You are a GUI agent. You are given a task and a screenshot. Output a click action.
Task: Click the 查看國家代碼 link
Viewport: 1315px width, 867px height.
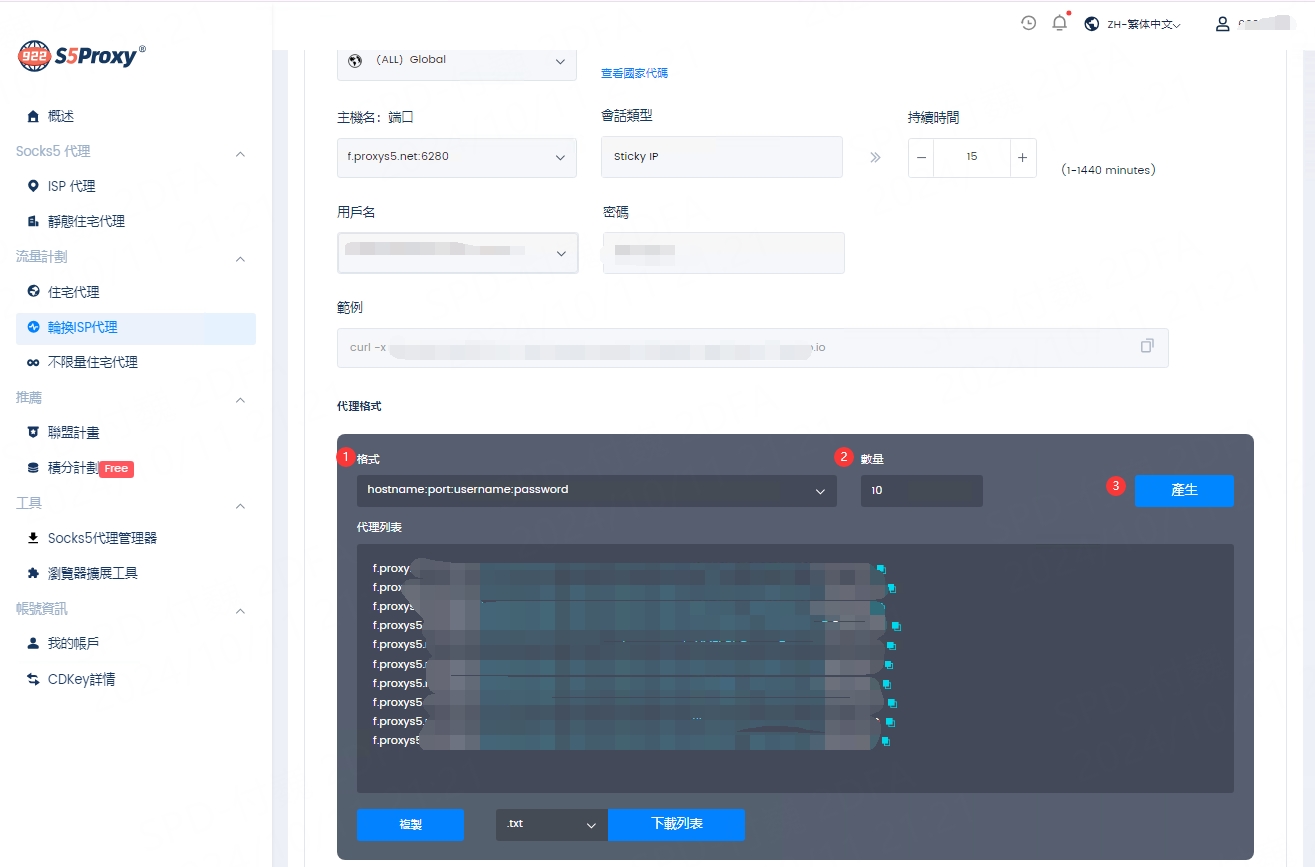634,73
